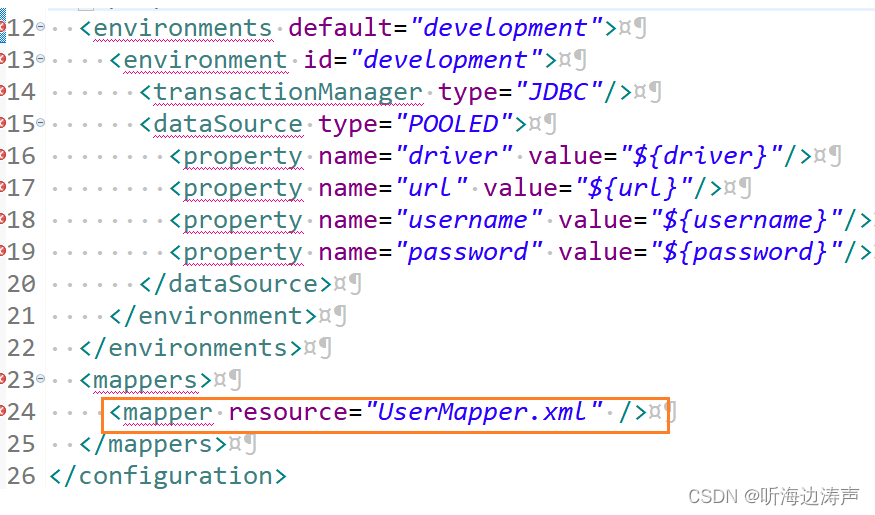Click line number 26 in the gutter

(x=21, y=477)
